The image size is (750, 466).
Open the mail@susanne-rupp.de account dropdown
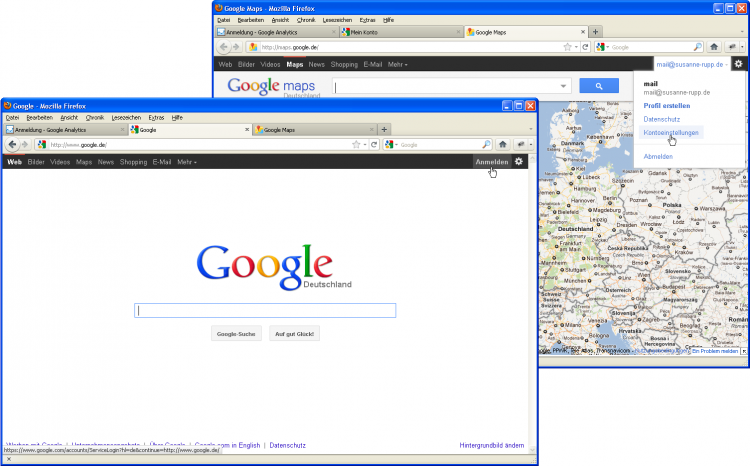tap(691, 64)
